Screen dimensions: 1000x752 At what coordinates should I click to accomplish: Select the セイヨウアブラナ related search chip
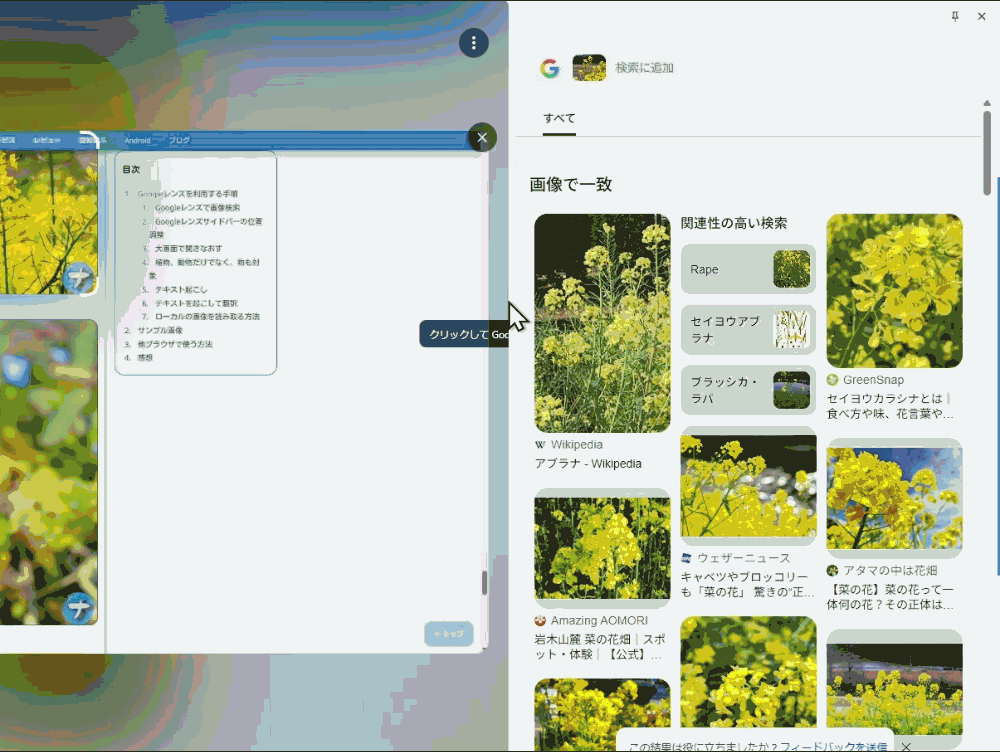pyautogui.click(x=748, y=329)
